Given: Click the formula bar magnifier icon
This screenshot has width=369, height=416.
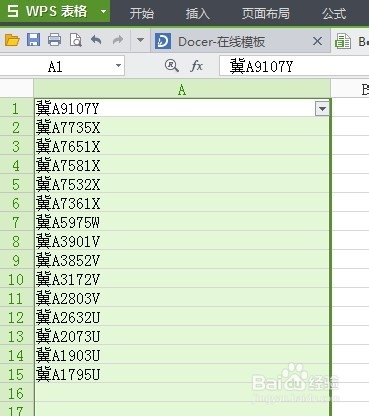Looking at the screenshot, I should point(171,66).
